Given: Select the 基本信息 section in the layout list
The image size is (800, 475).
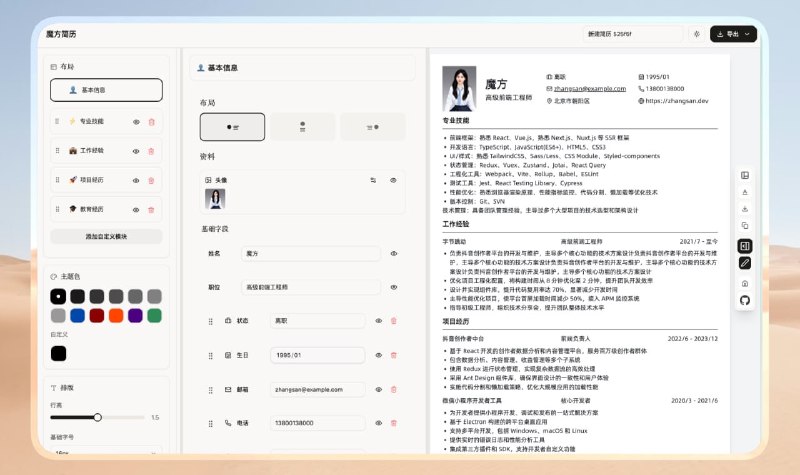Looking at the screenshot, I should 106,90.
